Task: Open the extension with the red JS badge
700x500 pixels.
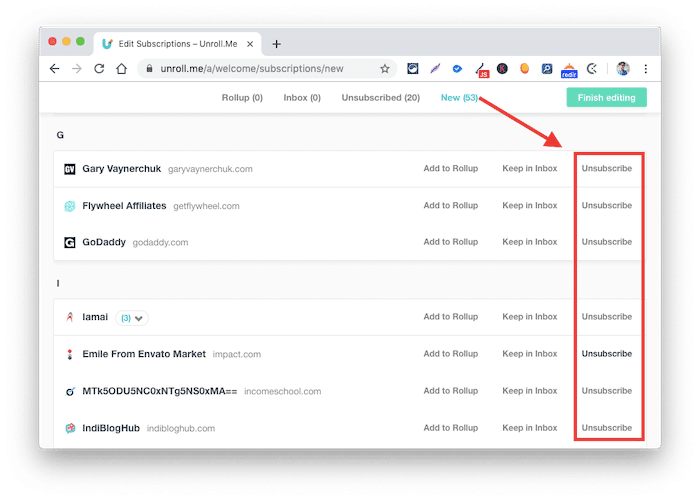Action: click(482, 70)
